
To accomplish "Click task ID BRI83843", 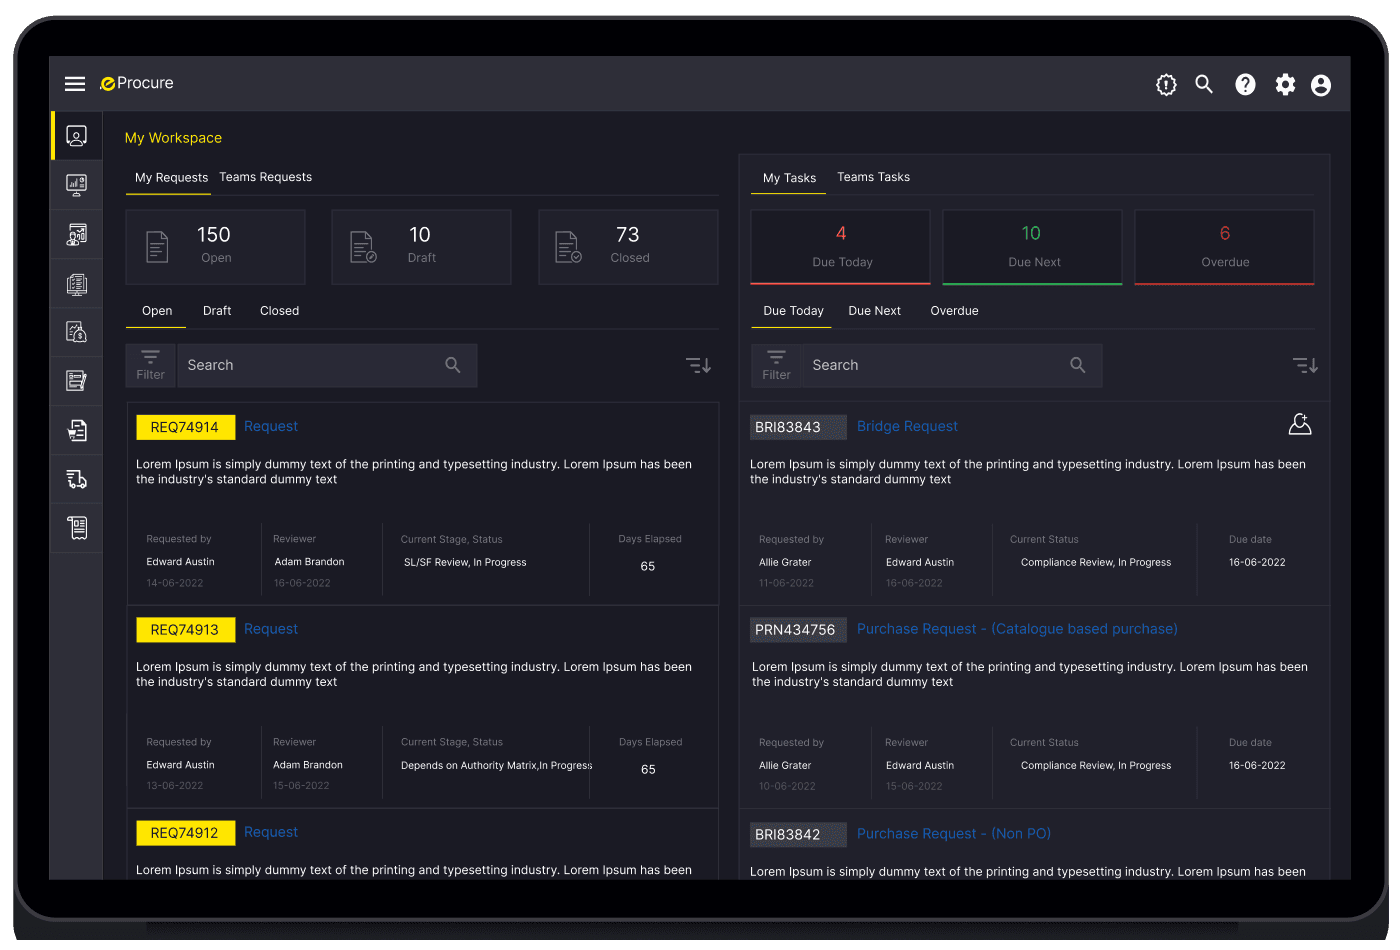I will coord(797,427).
